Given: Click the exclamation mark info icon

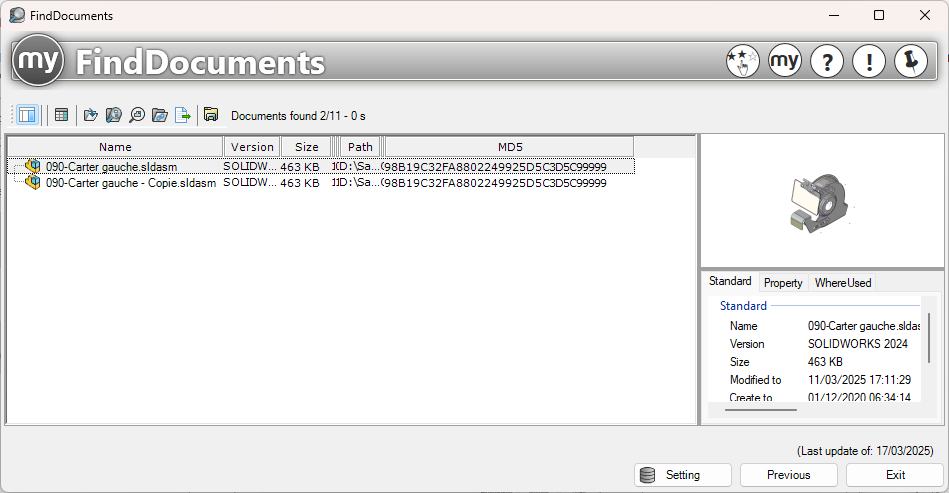Looking at the screenshot, I should 869,62.
